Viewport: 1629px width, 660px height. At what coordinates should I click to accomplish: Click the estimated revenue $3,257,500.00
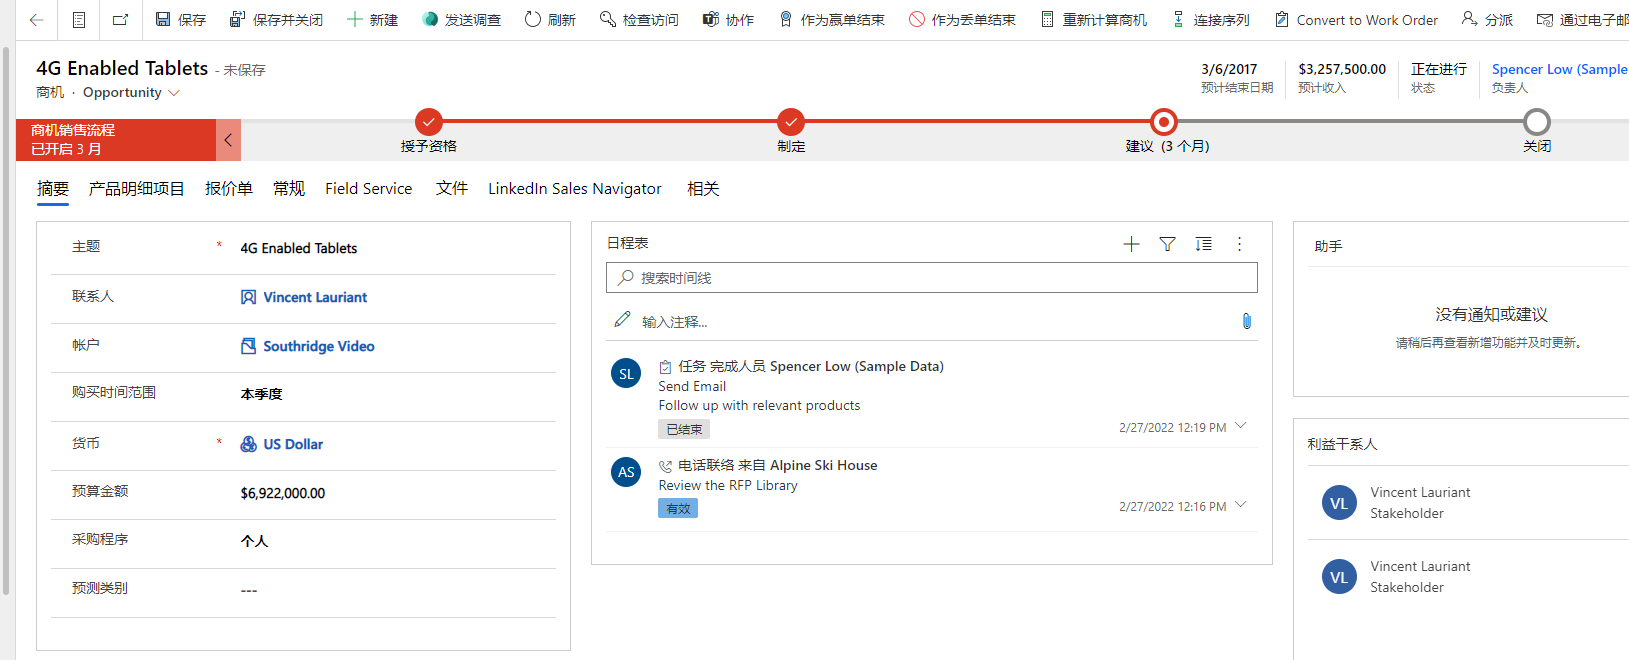click(x=1342, y=69)
